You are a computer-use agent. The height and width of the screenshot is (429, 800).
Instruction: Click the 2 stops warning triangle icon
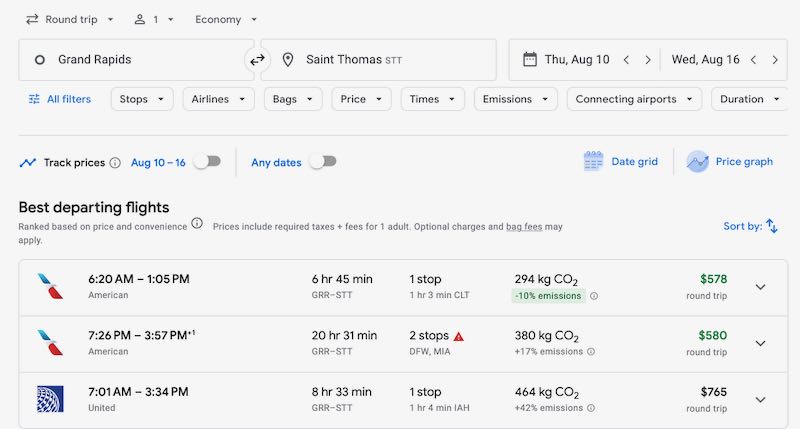[459, 336]
